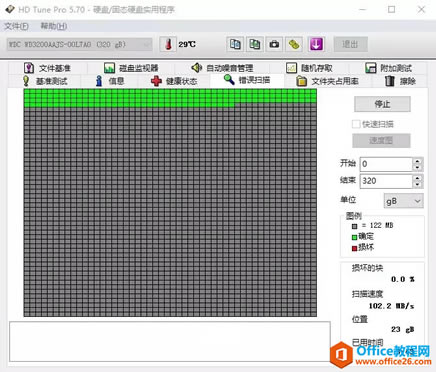Decrease the 结束 end value

[418, 184]
